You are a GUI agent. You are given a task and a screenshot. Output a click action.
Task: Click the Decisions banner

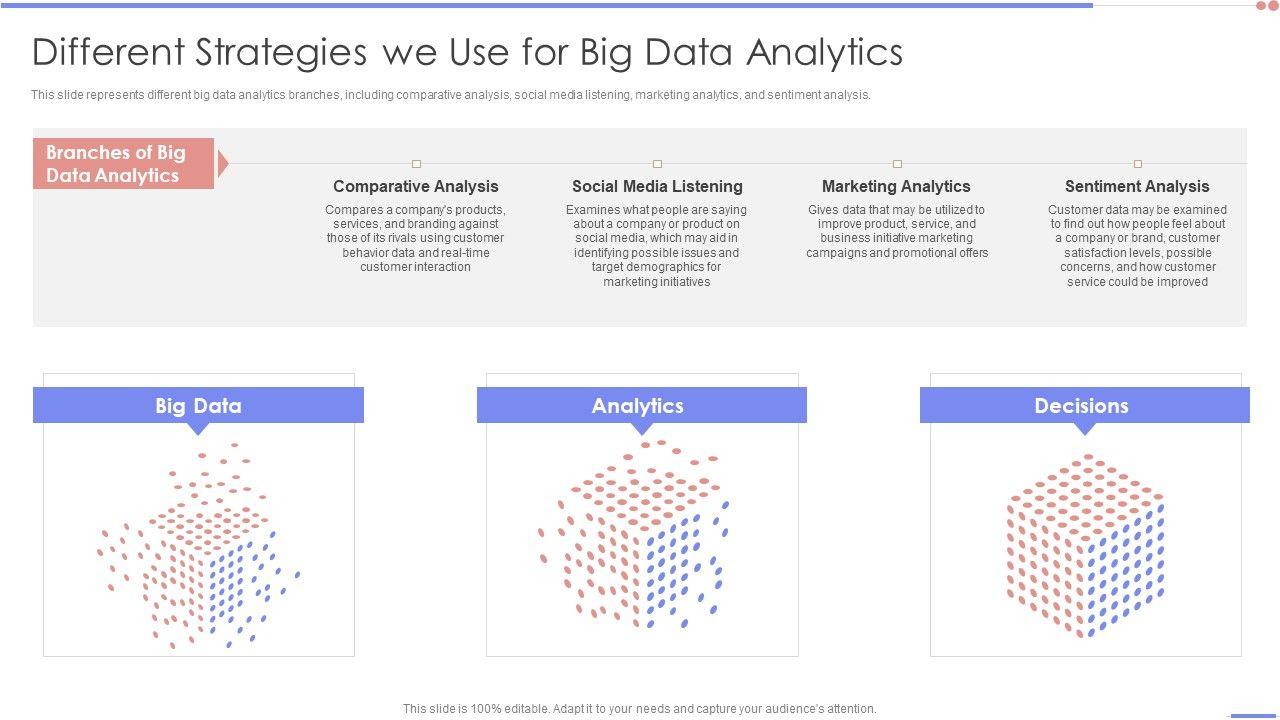click(x=1084, y=405)
